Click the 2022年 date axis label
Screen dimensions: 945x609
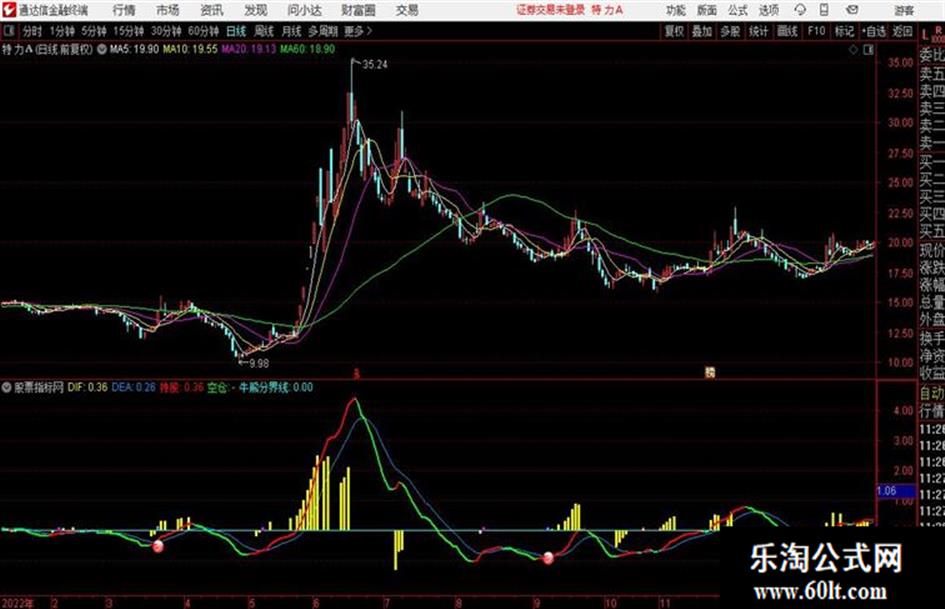tap(17, 603)
